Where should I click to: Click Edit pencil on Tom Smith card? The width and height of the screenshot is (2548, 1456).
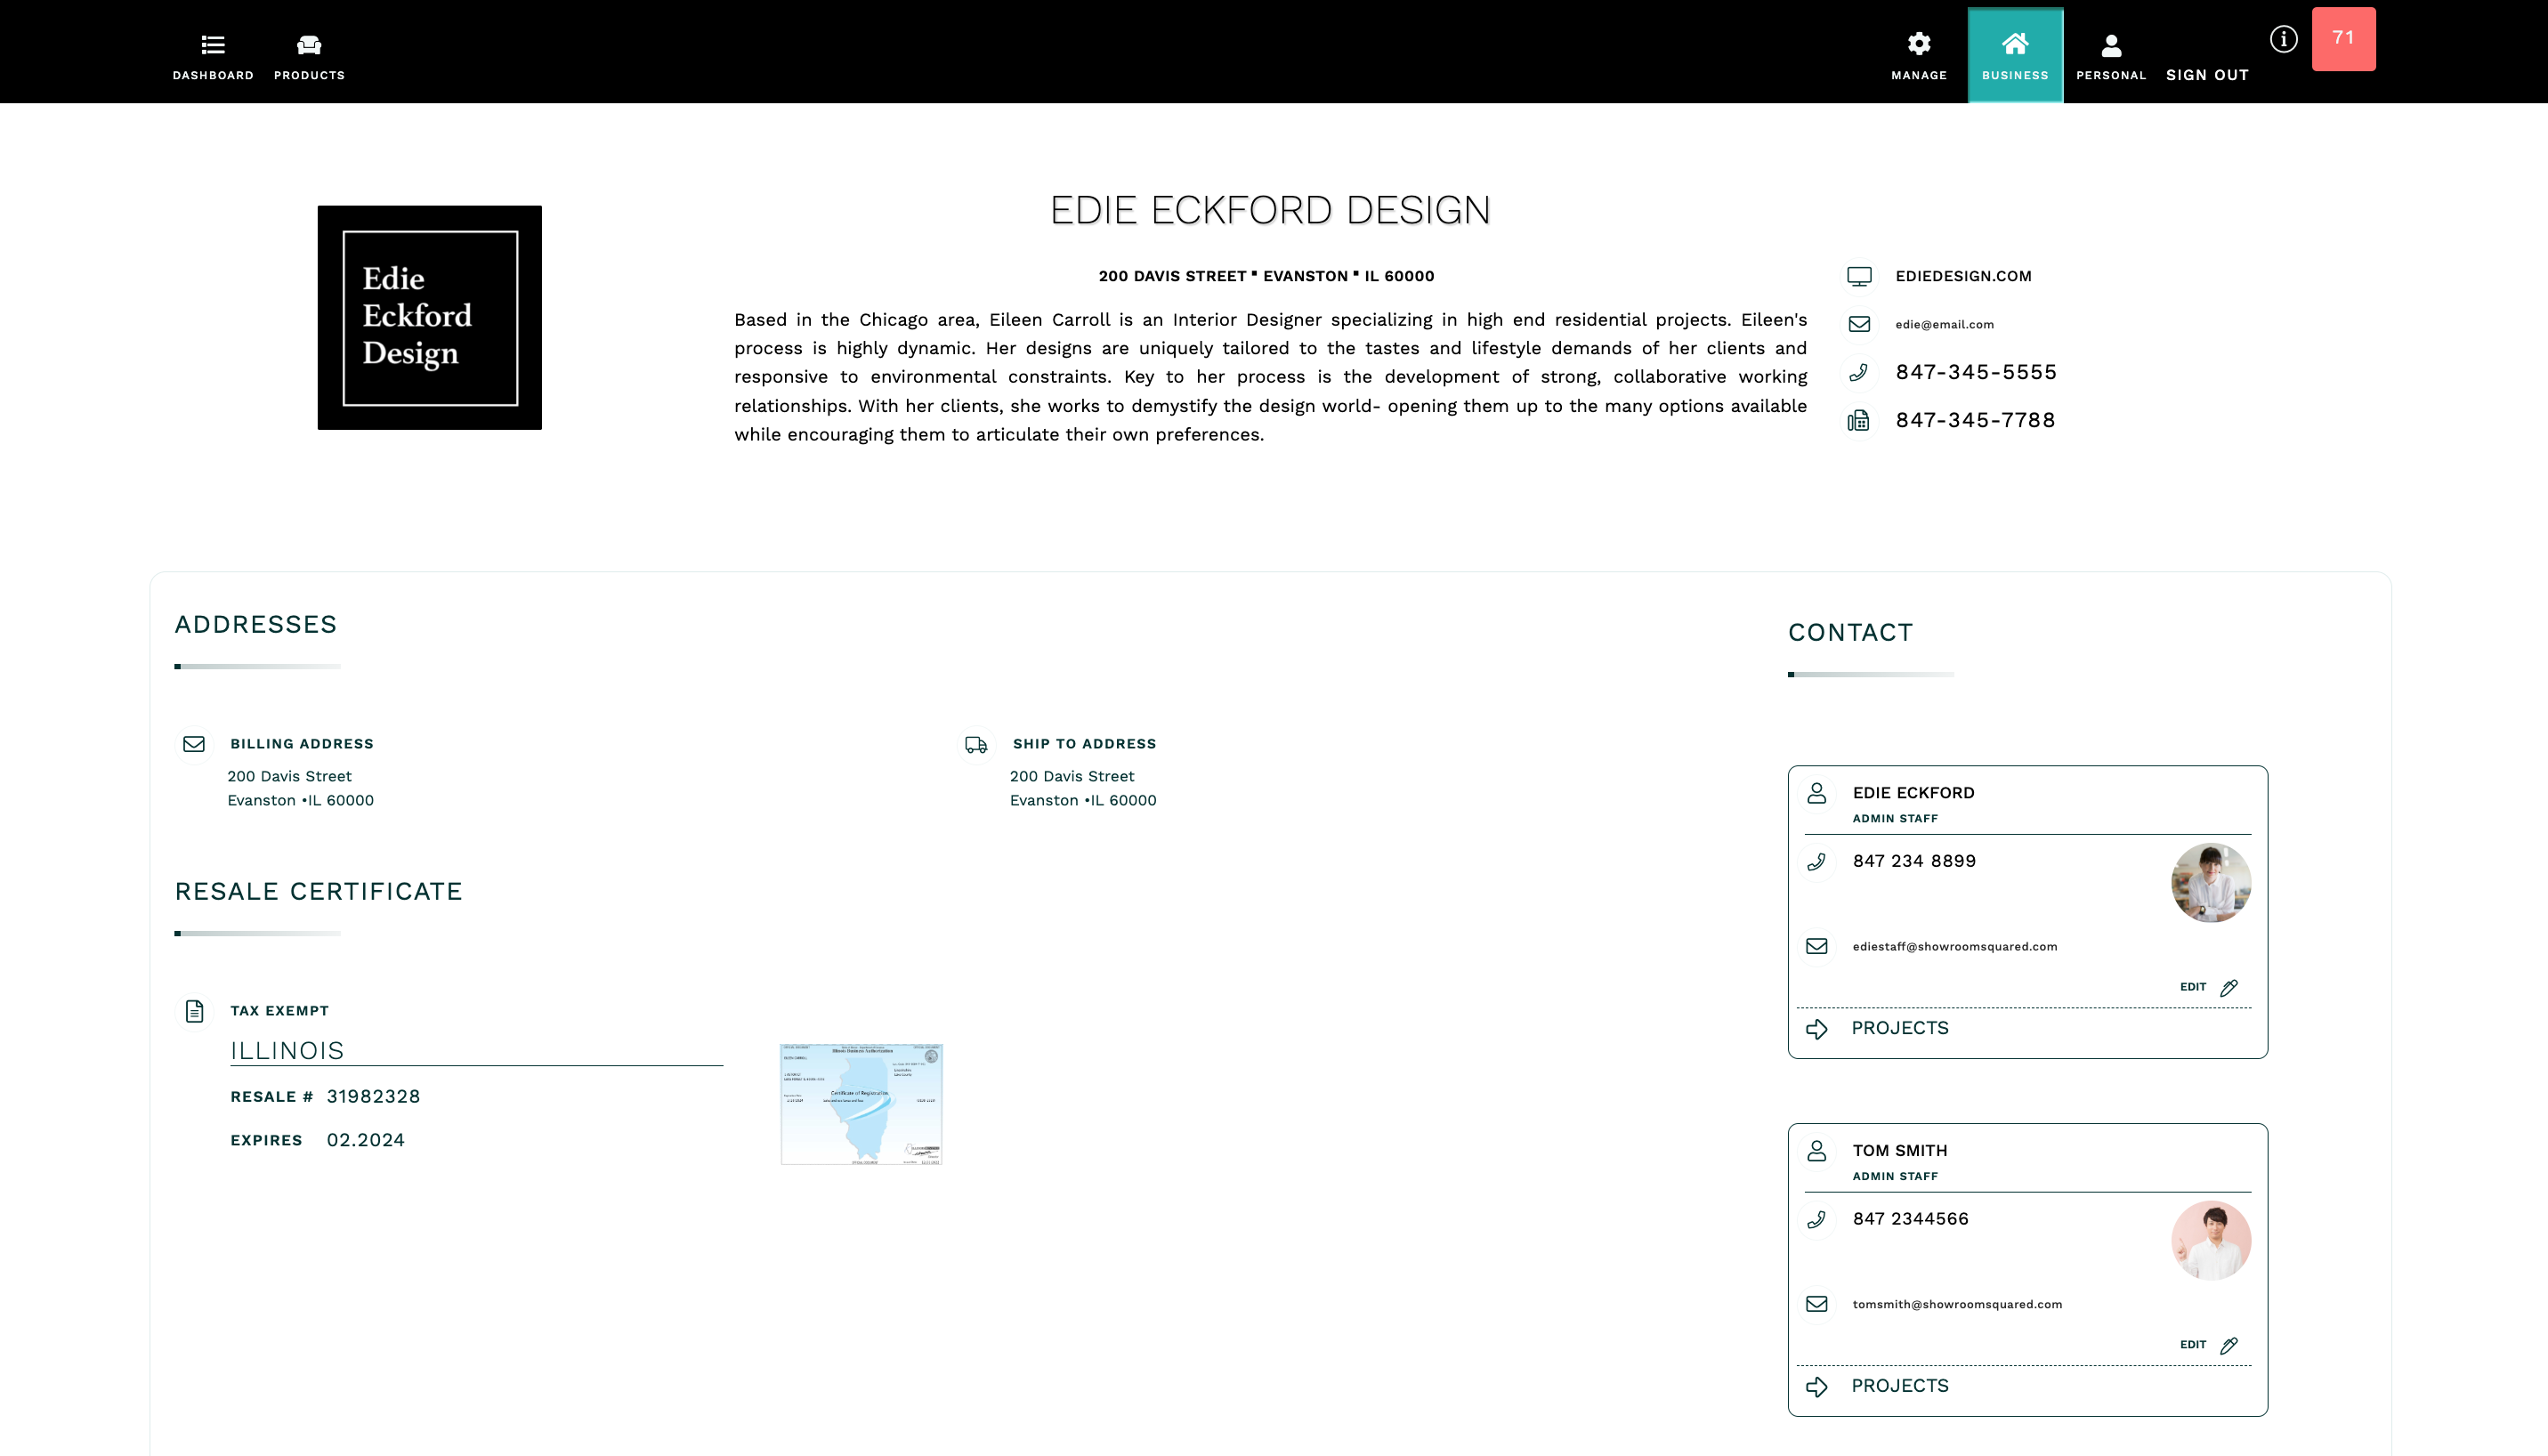click(x=2228, y=1345)
